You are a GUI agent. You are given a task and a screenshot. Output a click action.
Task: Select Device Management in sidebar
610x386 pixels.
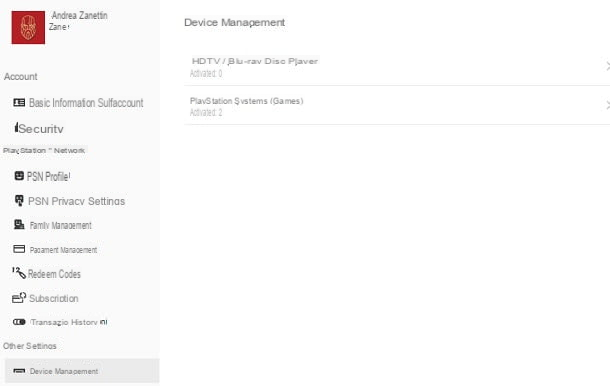point(82,371)
